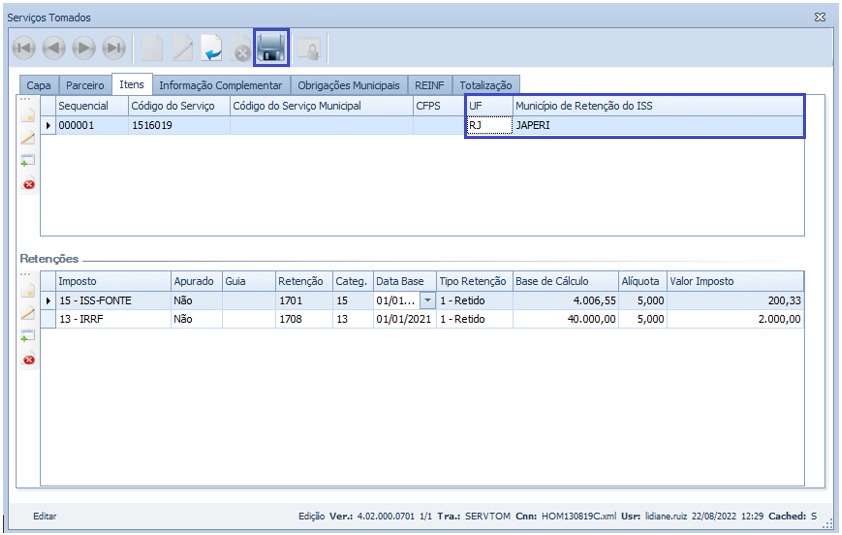842x535 pixels.
Task: Click the Valor Imposto column header
Action: 734,281
